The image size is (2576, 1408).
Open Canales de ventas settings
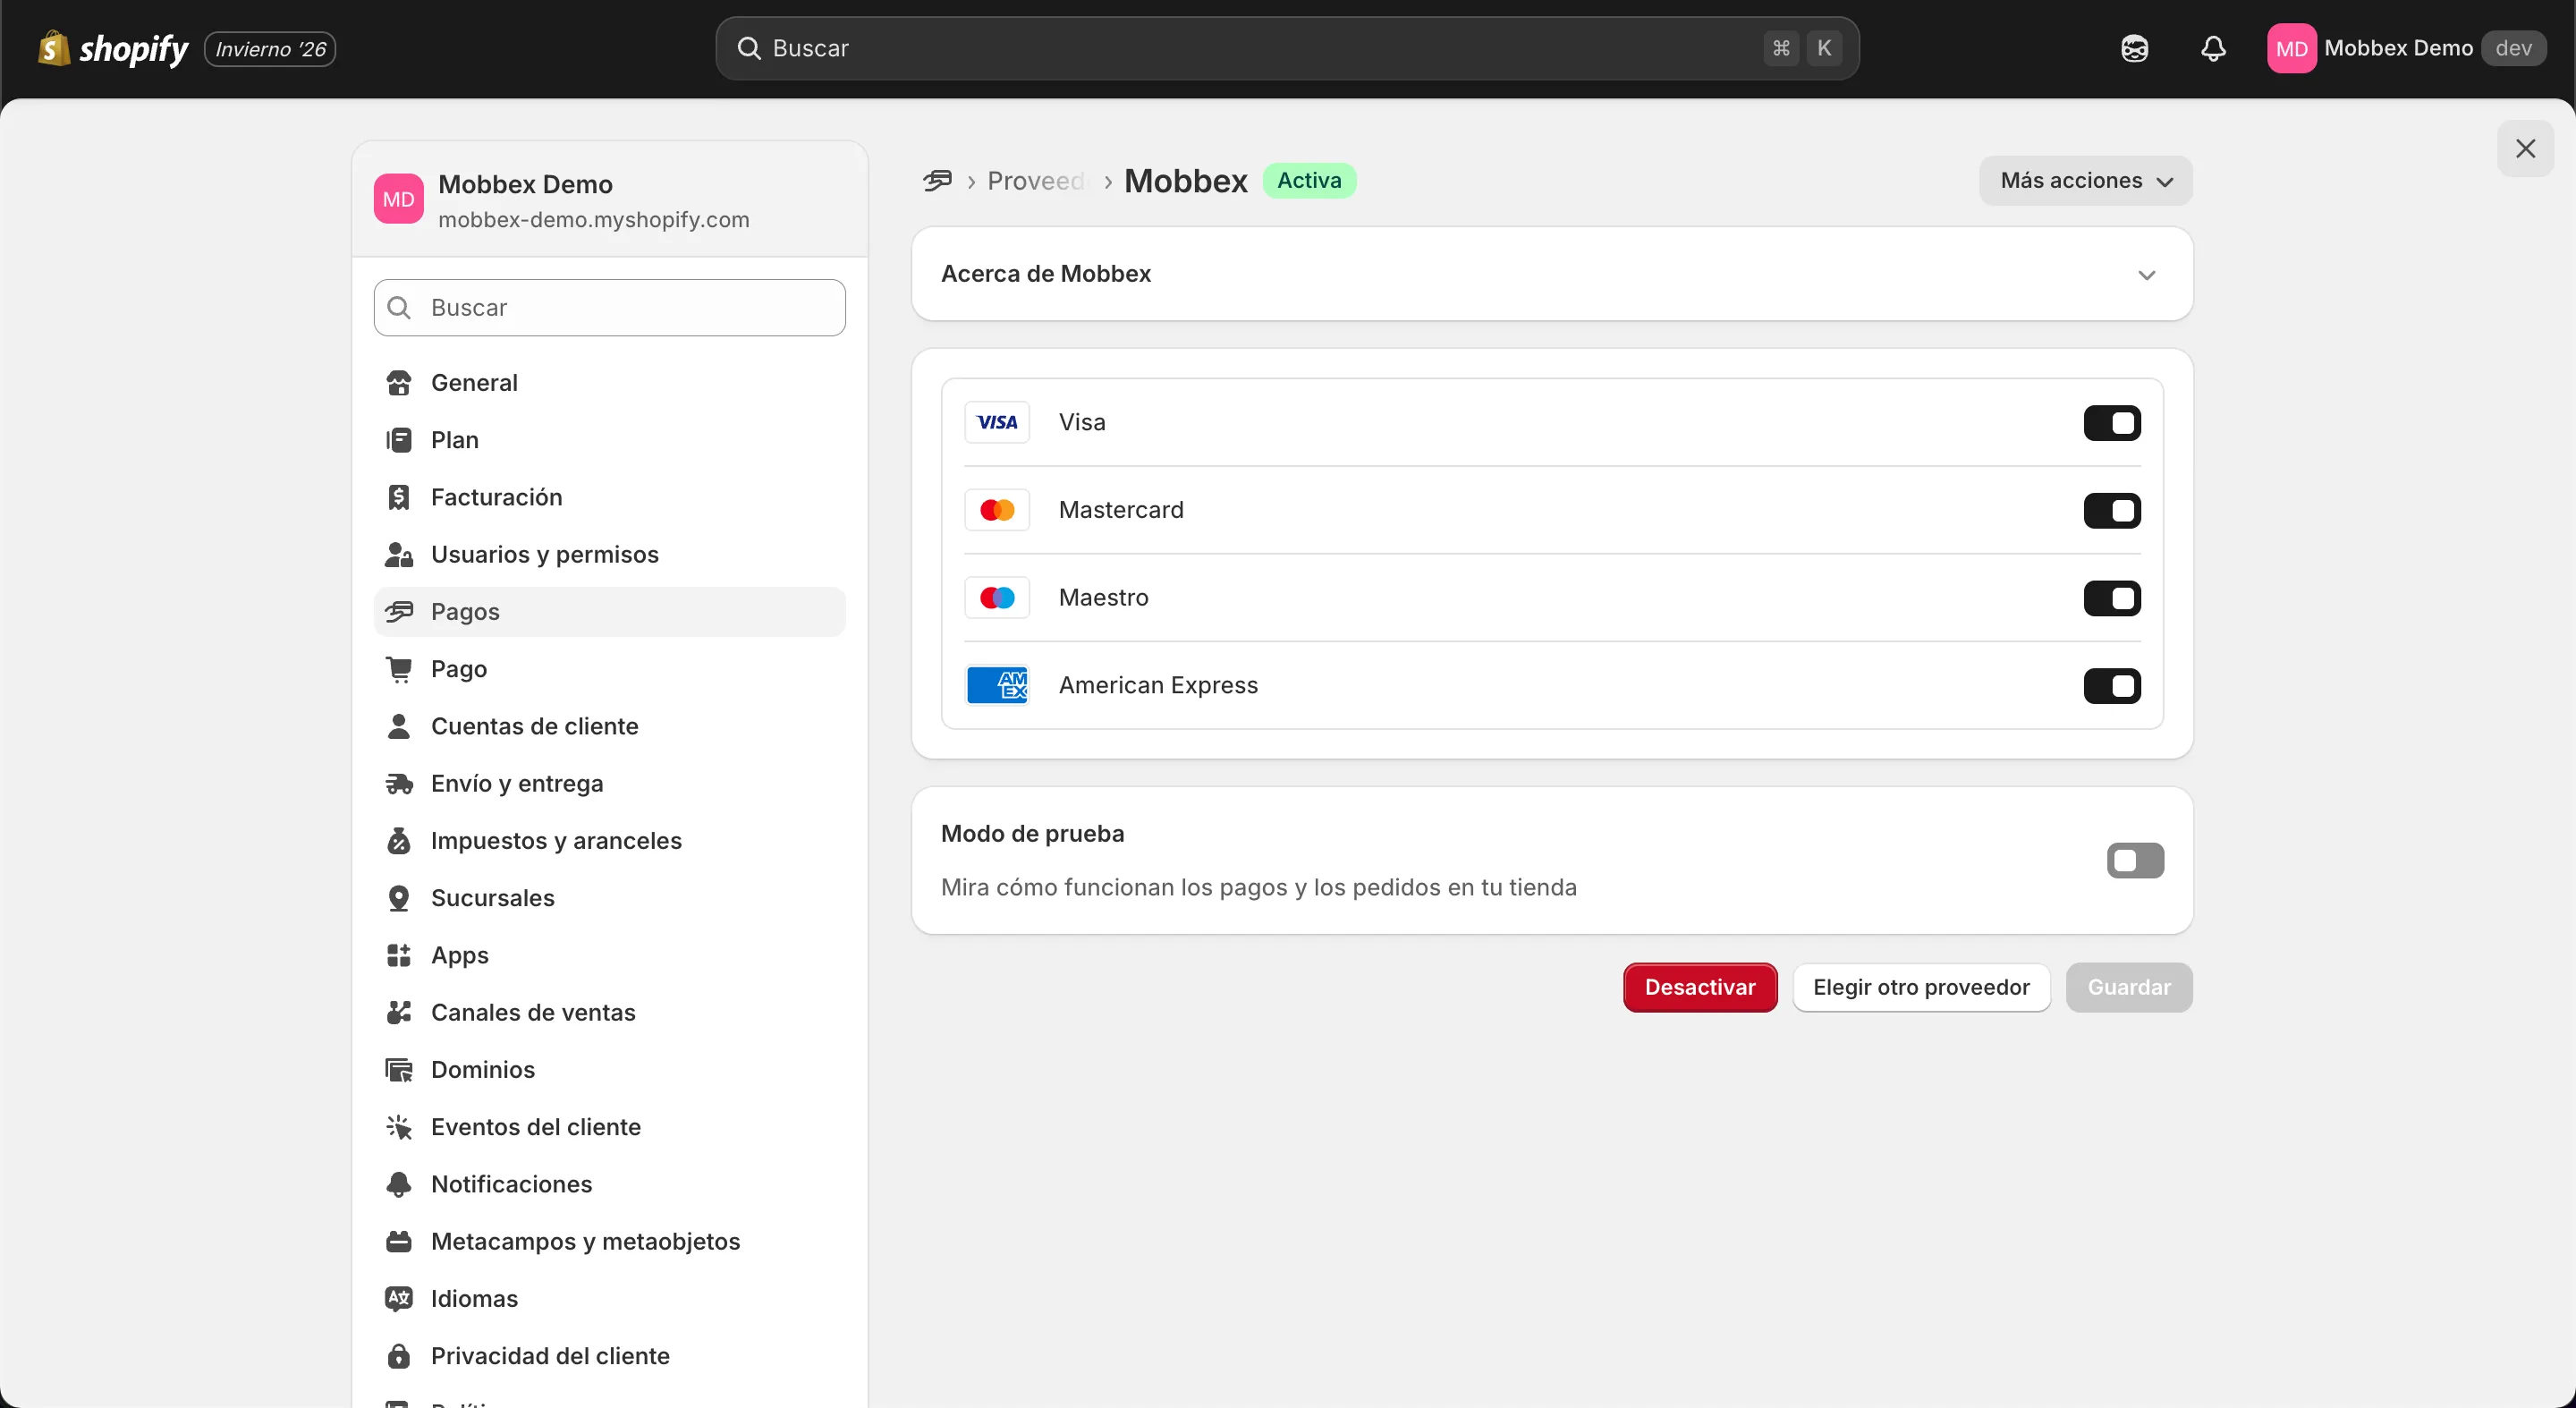pos(610,1012)
